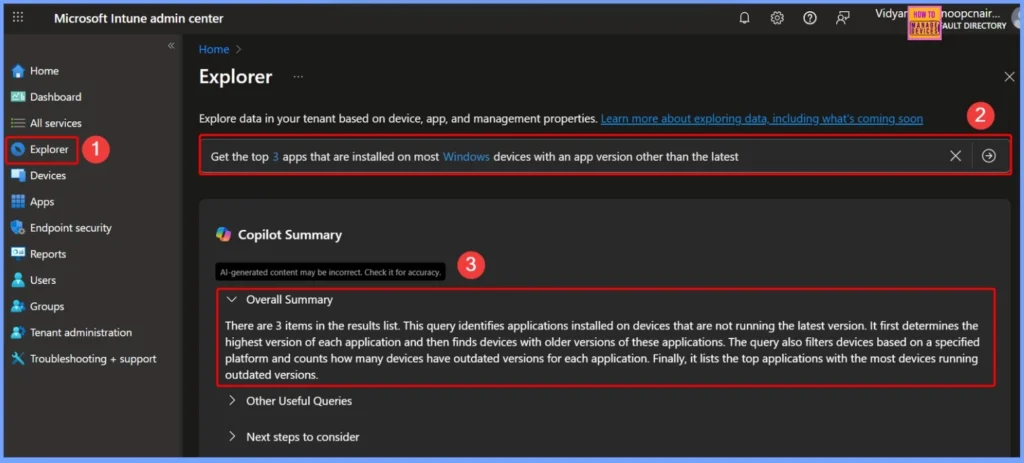Click the Groups people icon
The width and height of the screenshot is (1024, 463).
coord(18,306)
